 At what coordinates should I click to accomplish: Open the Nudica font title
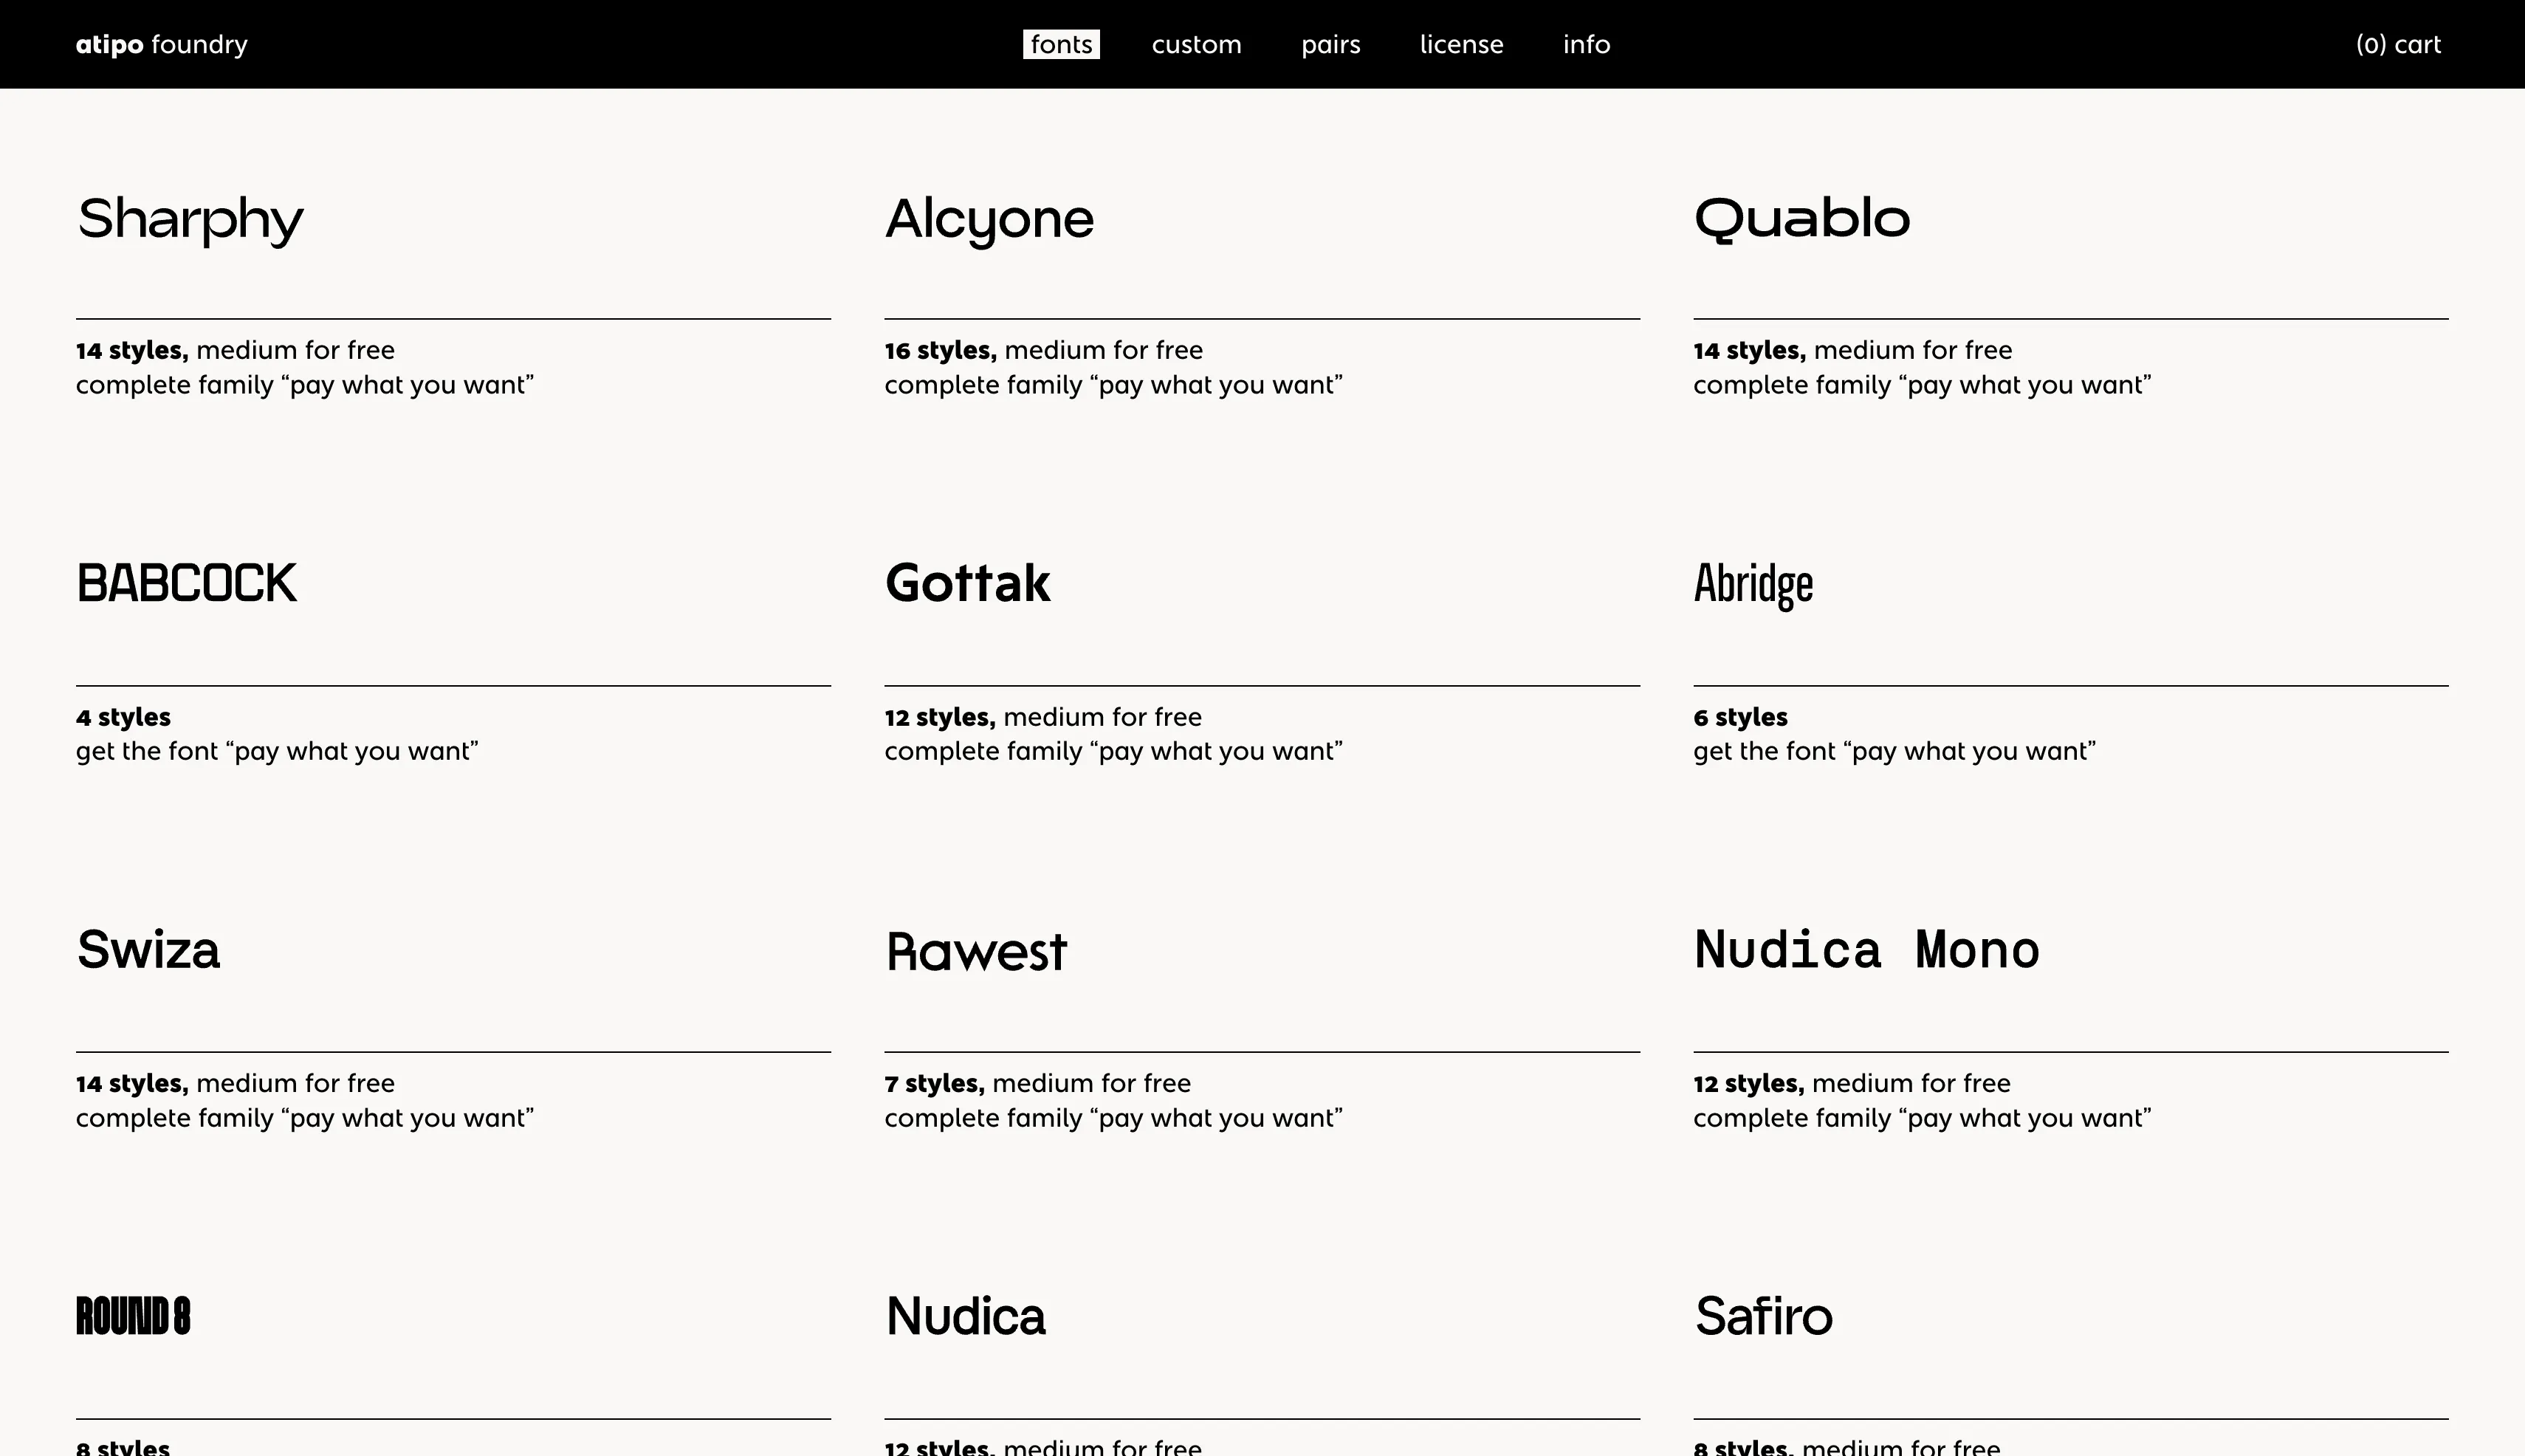pos(965,1316)
